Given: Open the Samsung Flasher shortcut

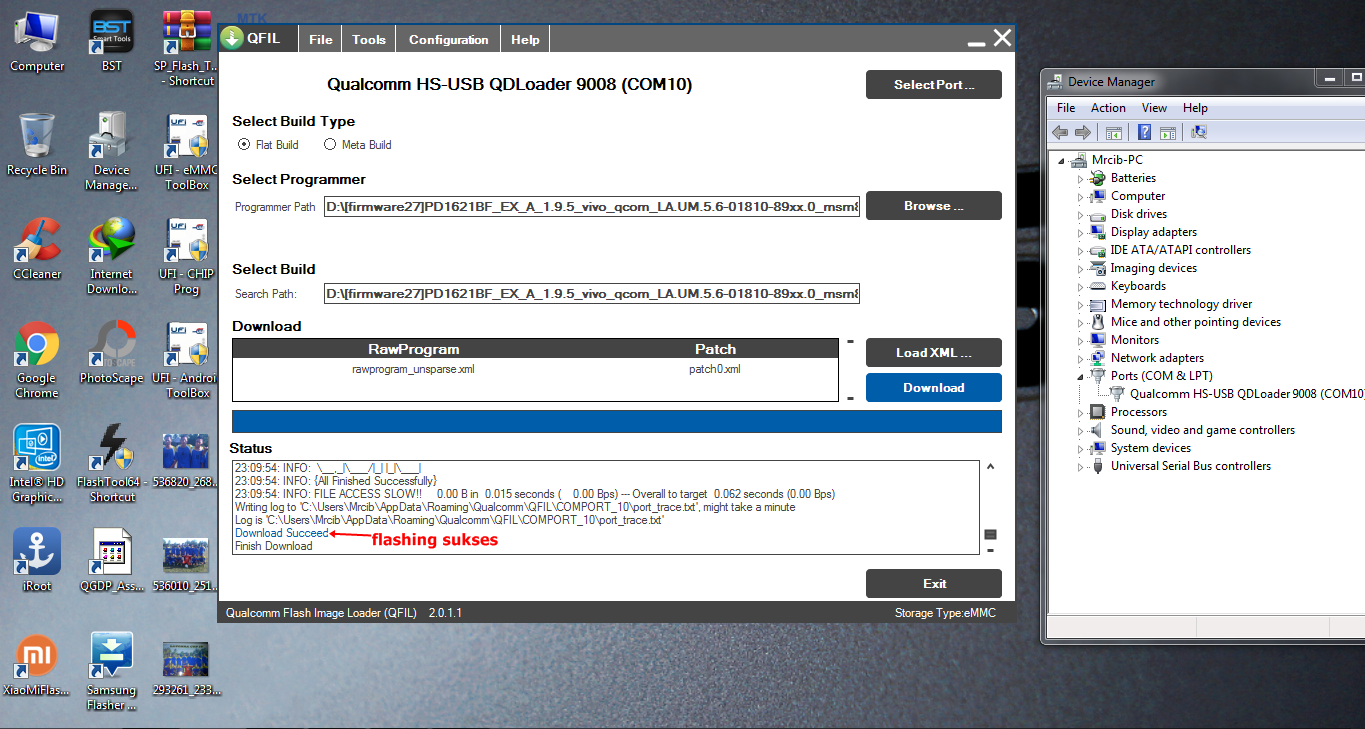Looking at the screenshot, I should pos(112,672).
